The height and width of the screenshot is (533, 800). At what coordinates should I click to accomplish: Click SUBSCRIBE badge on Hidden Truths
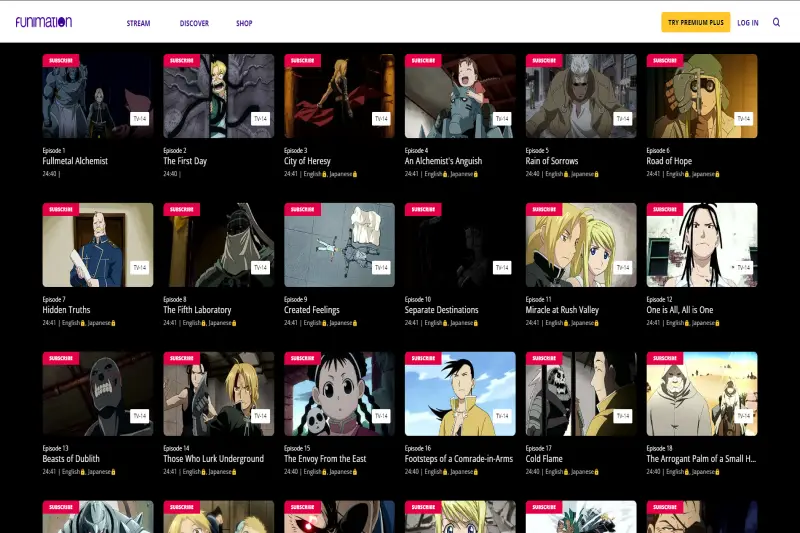coord(61,209)
